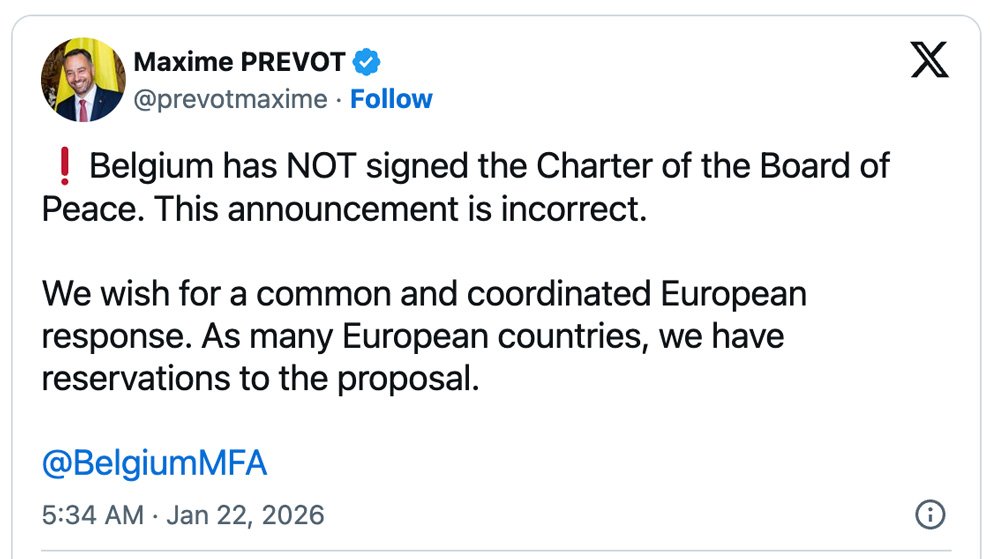Open the @BelgiumMFA mention link
The height and width of the screenshot is (559, 990).
pyautogui.click(x=155, y=464)
